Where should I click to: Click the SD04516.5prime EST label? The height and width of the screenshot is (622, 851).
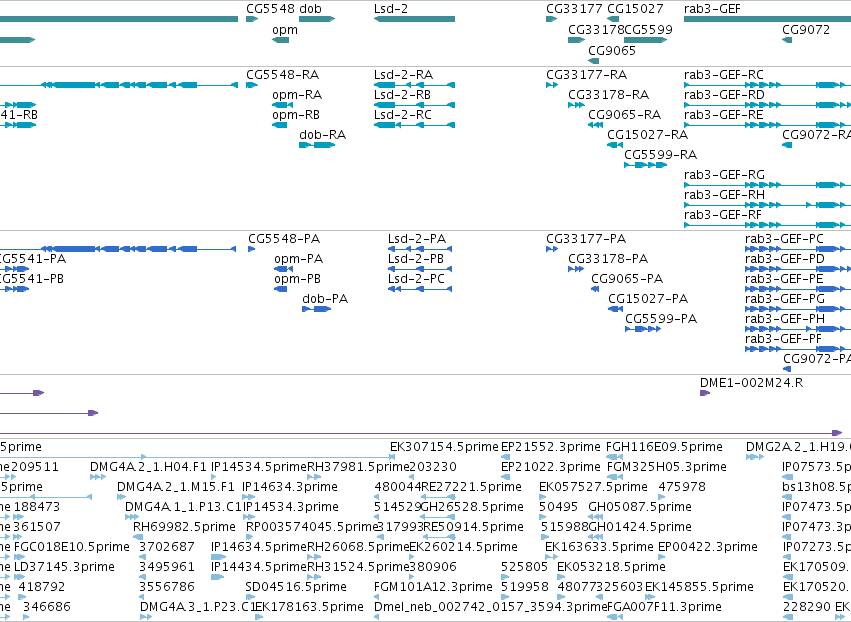click(296, 587)
